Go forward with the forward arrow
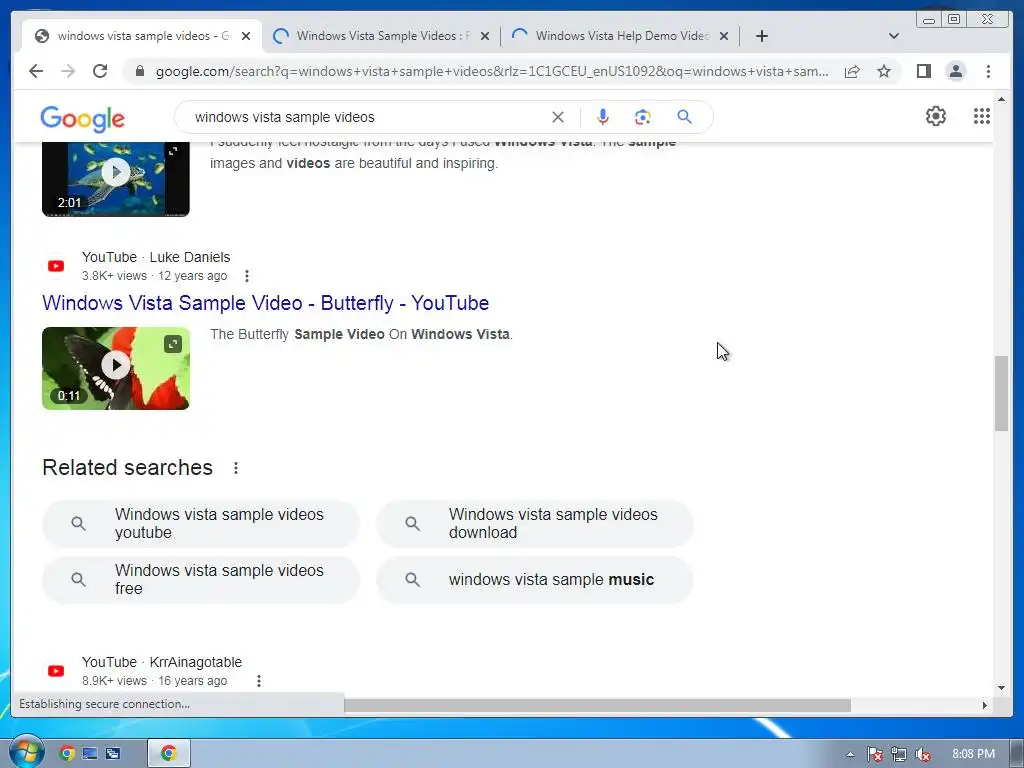1024x768 pixels. [68, 71]
